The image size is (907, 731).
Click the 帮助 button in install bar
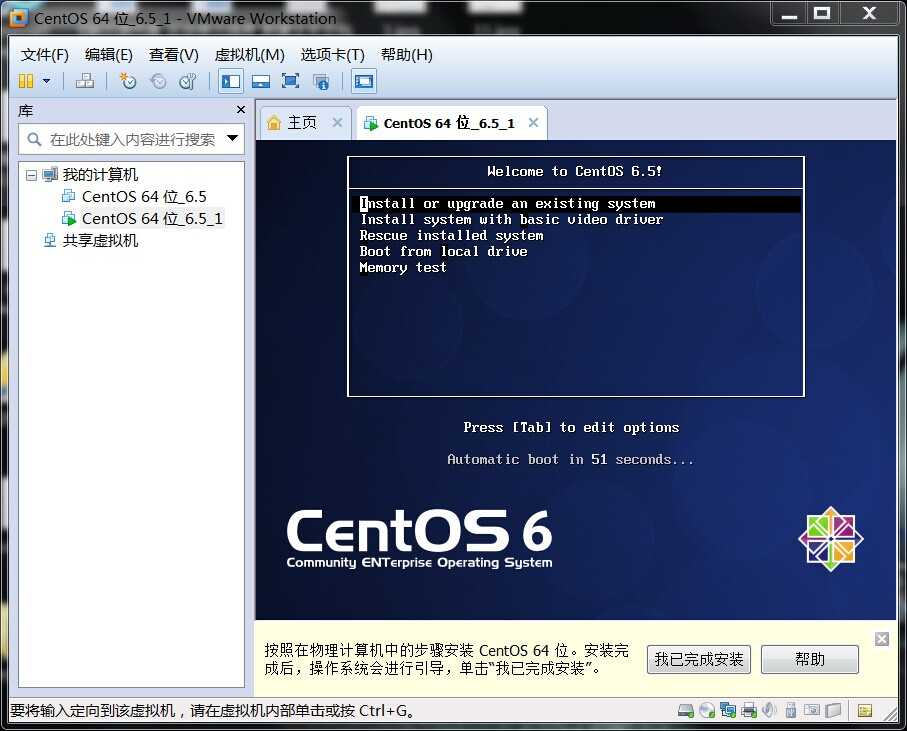[810, 659]
